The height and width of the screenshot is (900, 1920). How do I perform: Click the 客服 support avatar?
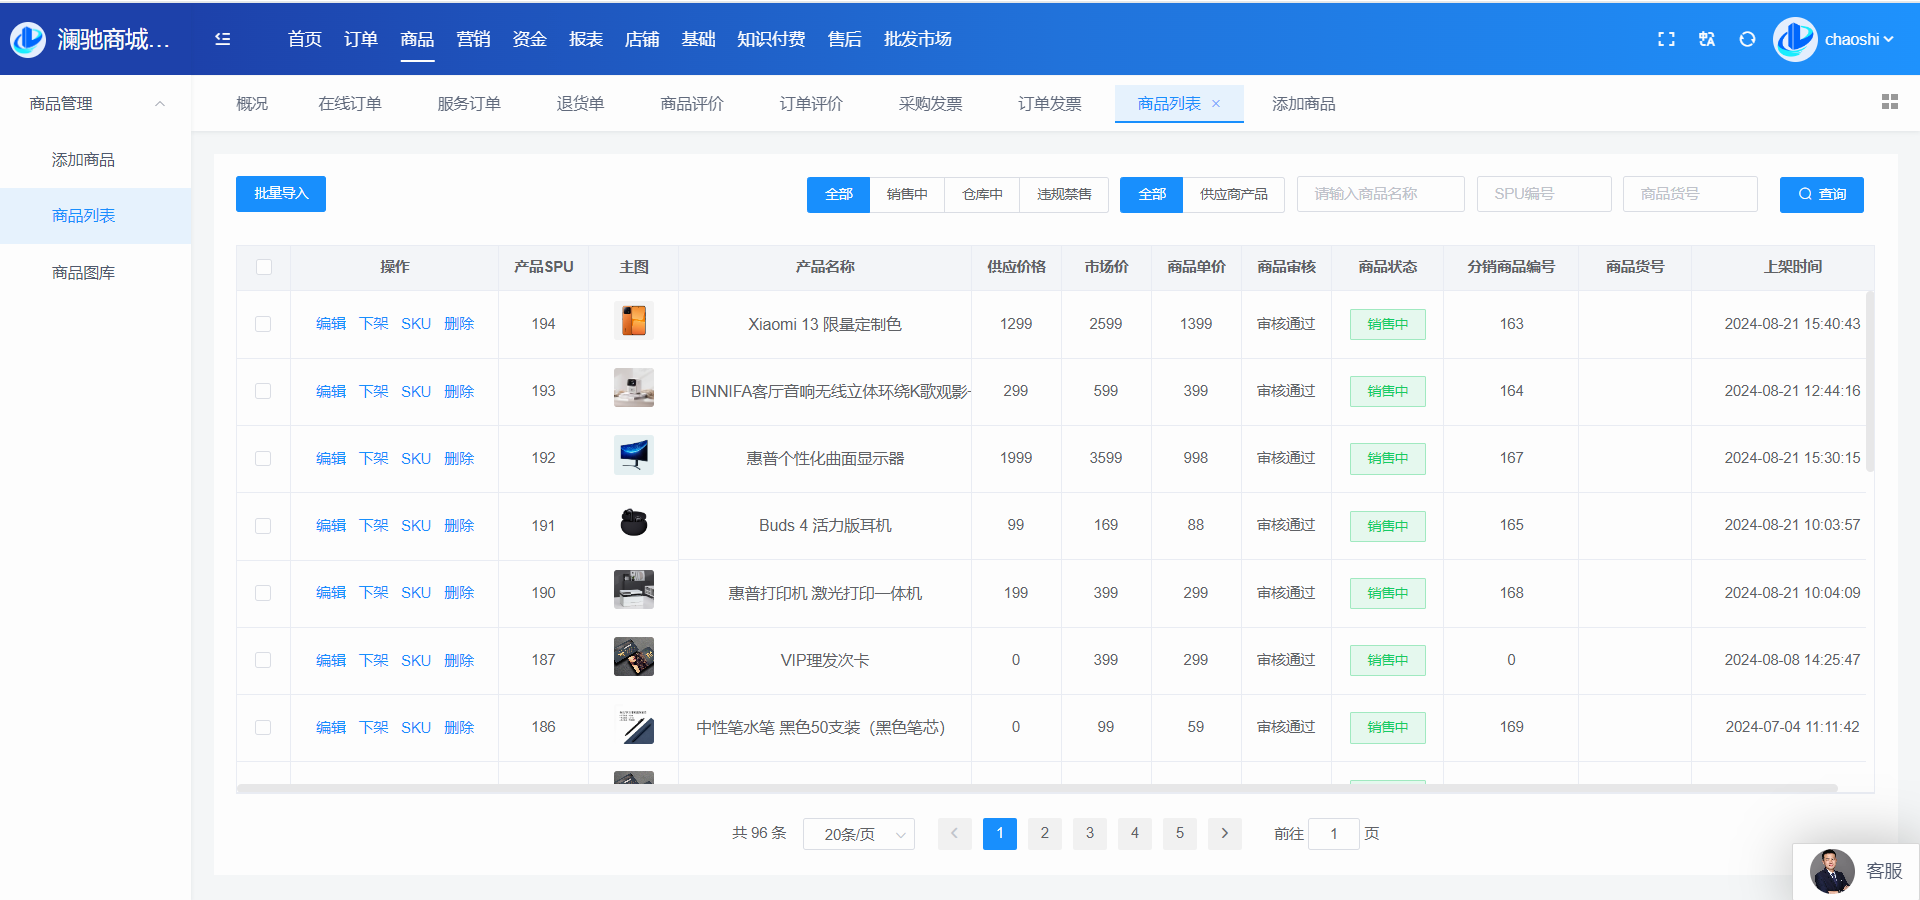click(1832, 871)
